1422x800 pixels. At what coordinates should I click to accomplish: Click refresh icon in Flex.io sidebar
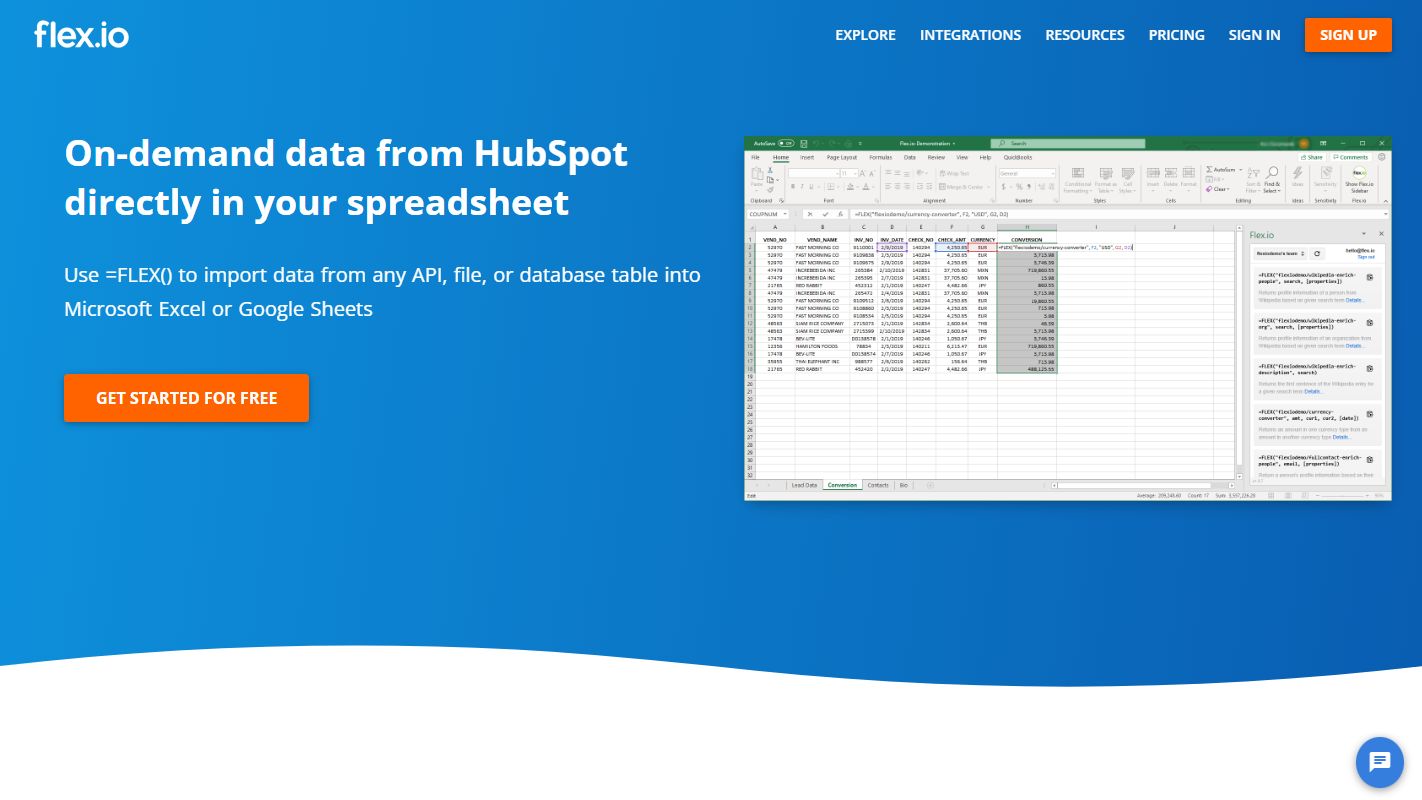1317,253
